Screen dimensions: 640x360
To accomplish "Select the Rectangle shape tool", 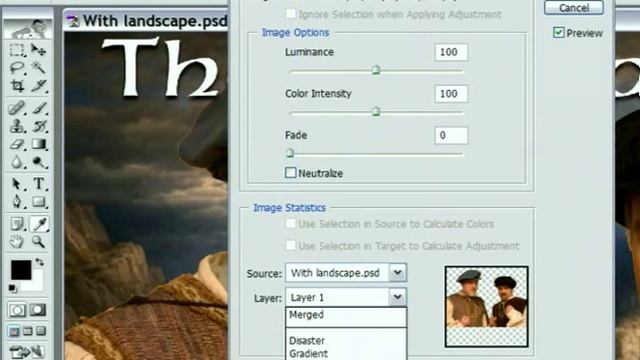I will [39, 202].
